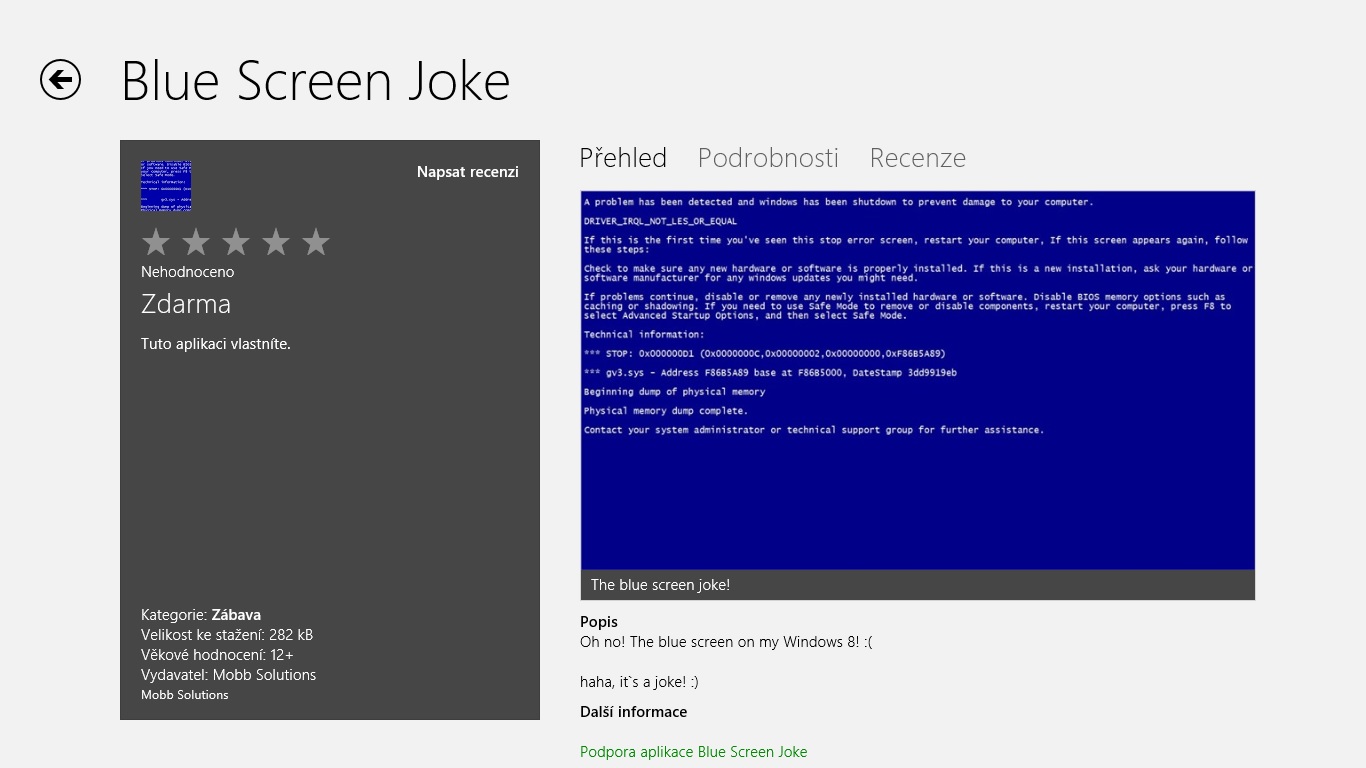1366x768 pixels.
Task: Open the Blue Screen Joke app icon
Action: [166, 186]
